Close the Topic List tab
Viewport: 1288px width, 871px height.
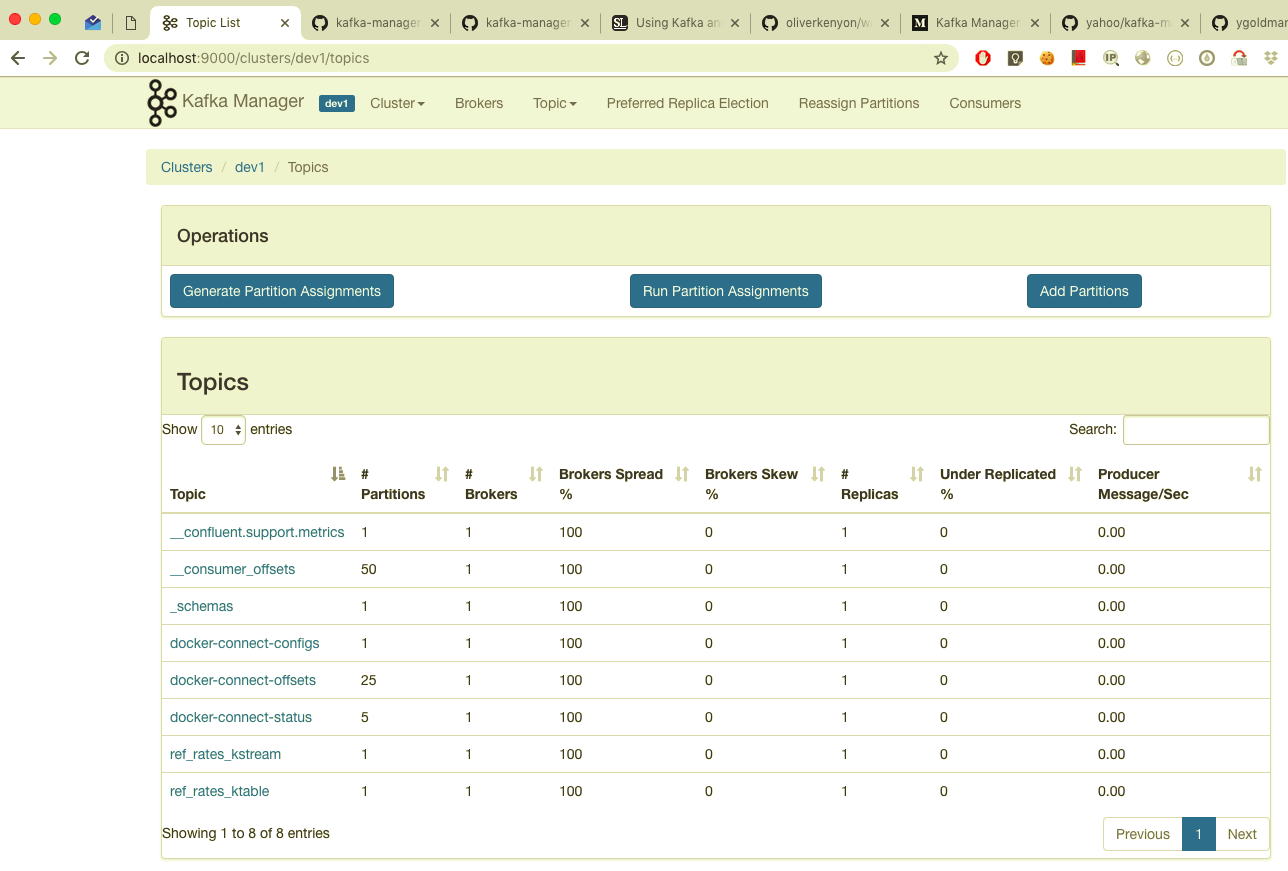click(x=285, y=22)
